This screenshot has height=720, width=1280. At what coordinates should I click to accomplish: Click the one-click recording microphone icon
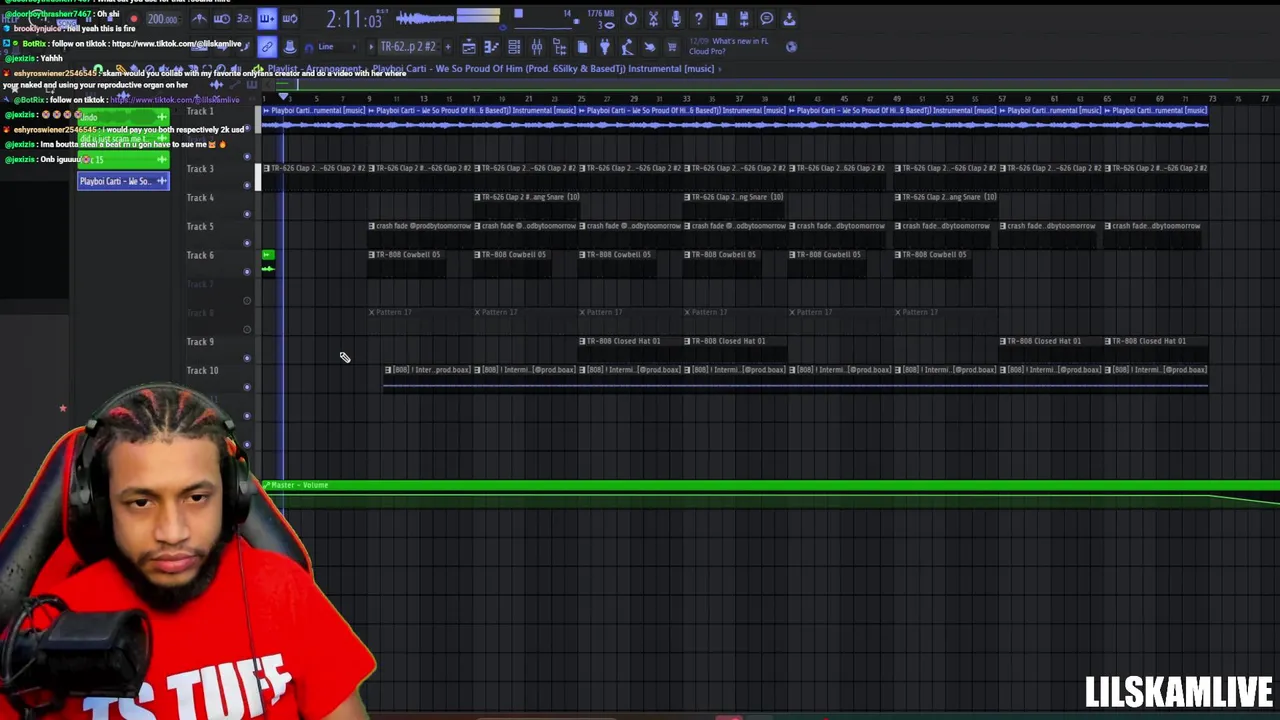click(676, 19)
